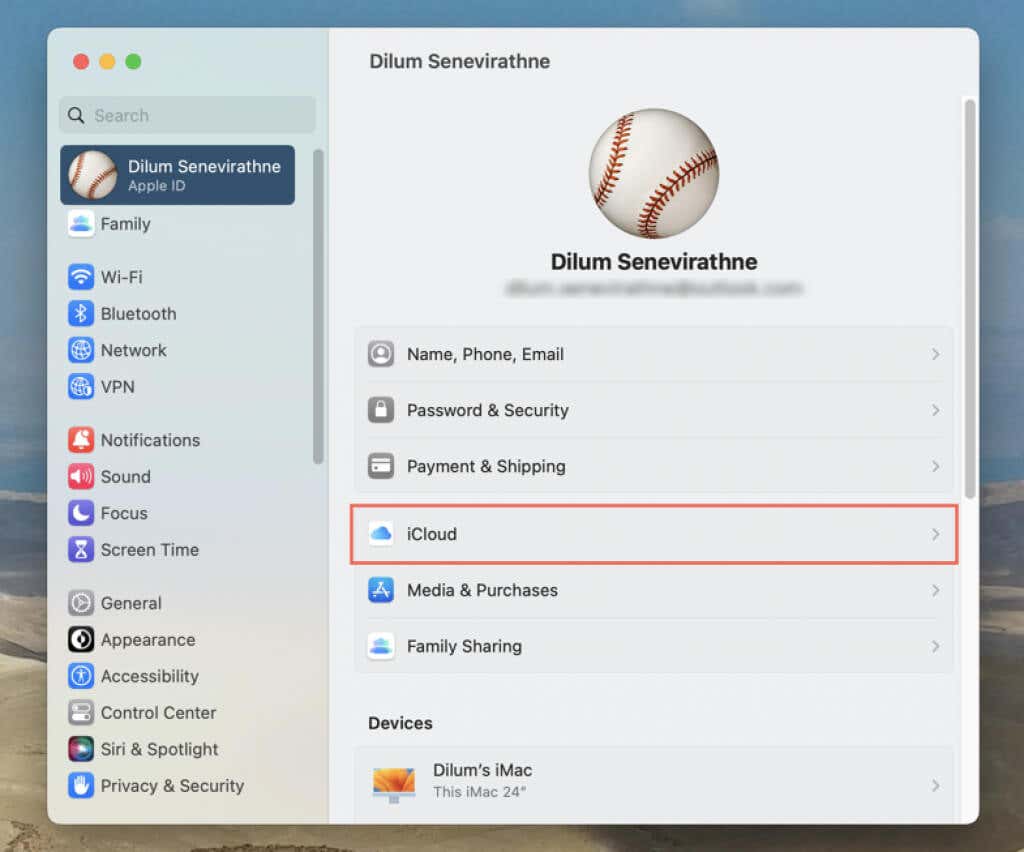Image resolution: width=1024 pixels, height=852 pixels.
Task: Select the Notifications bell icon
Action: click(81, 440)
